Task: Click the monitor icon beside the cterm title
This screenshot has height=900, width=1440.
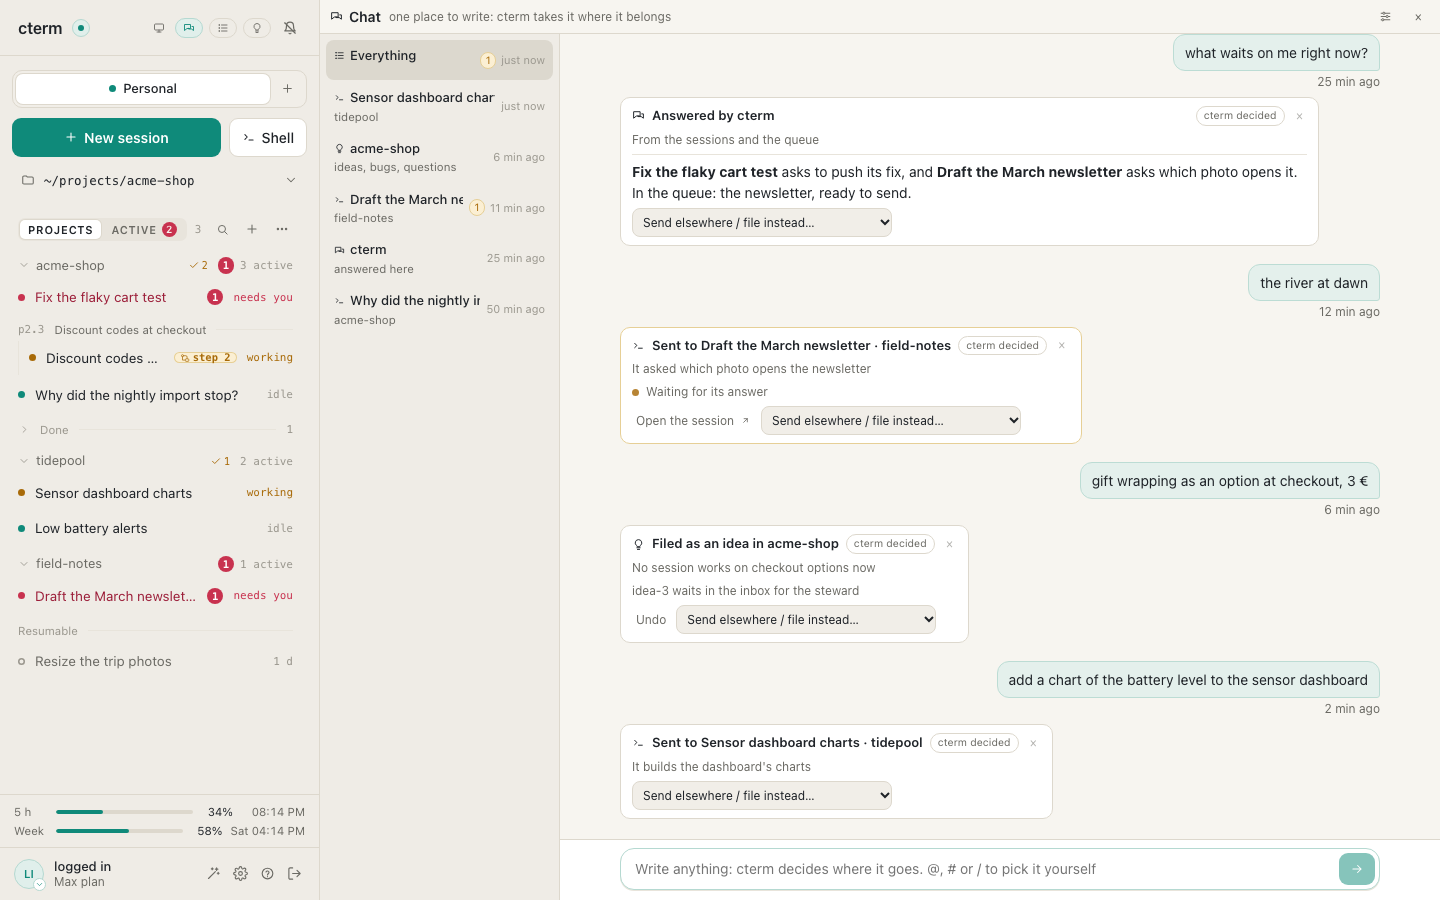Action: 158,28
